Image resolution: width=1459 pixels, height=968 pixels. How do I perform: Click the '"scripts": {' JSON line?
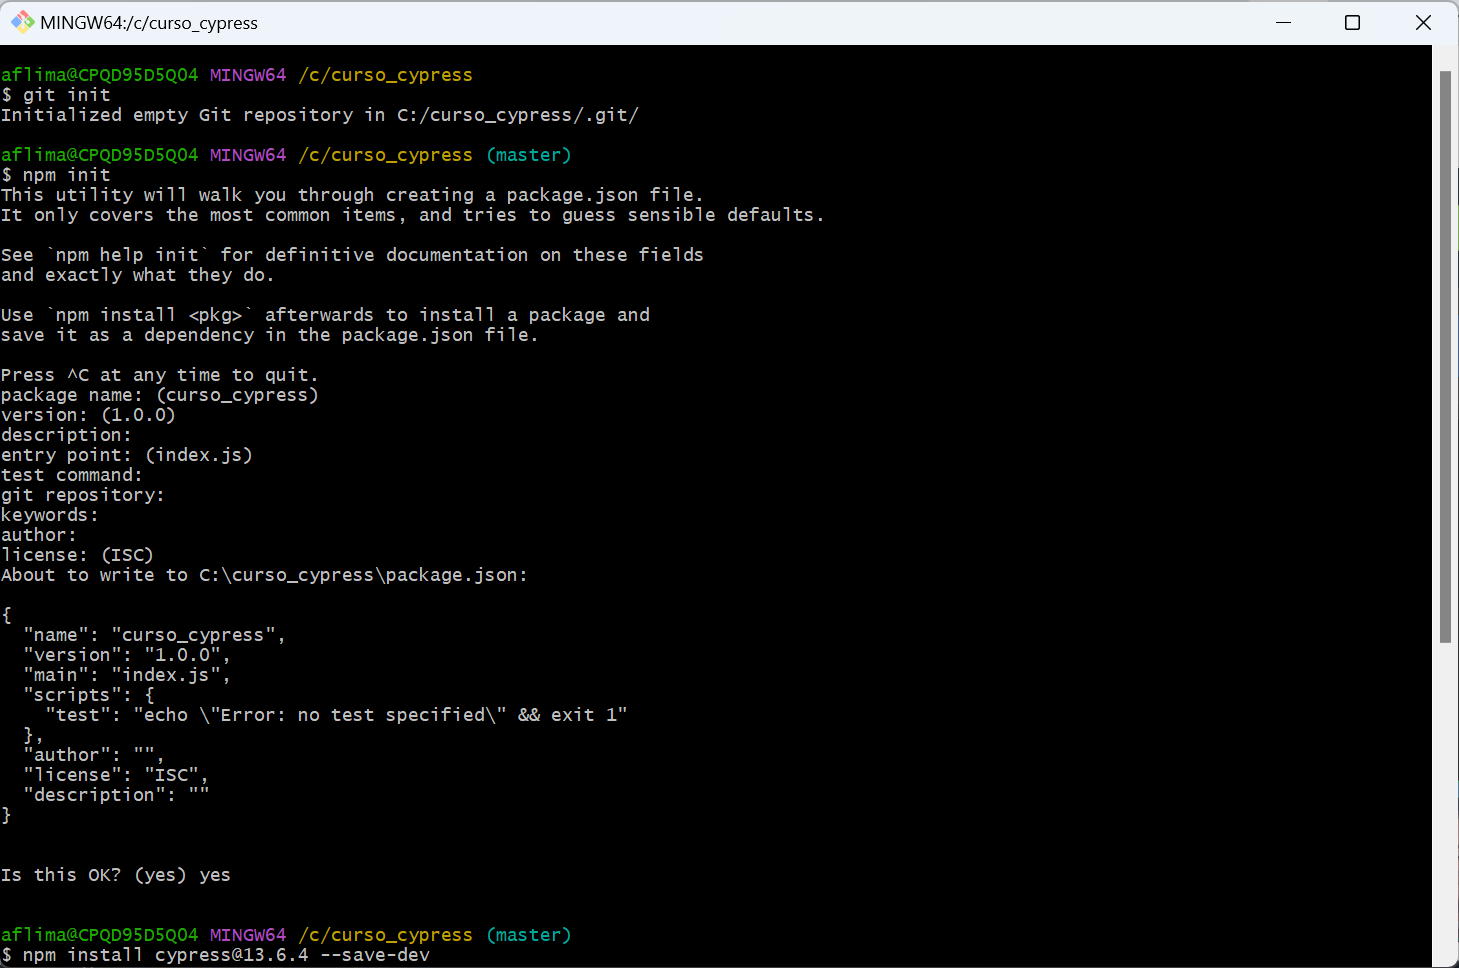click(89, 695)
